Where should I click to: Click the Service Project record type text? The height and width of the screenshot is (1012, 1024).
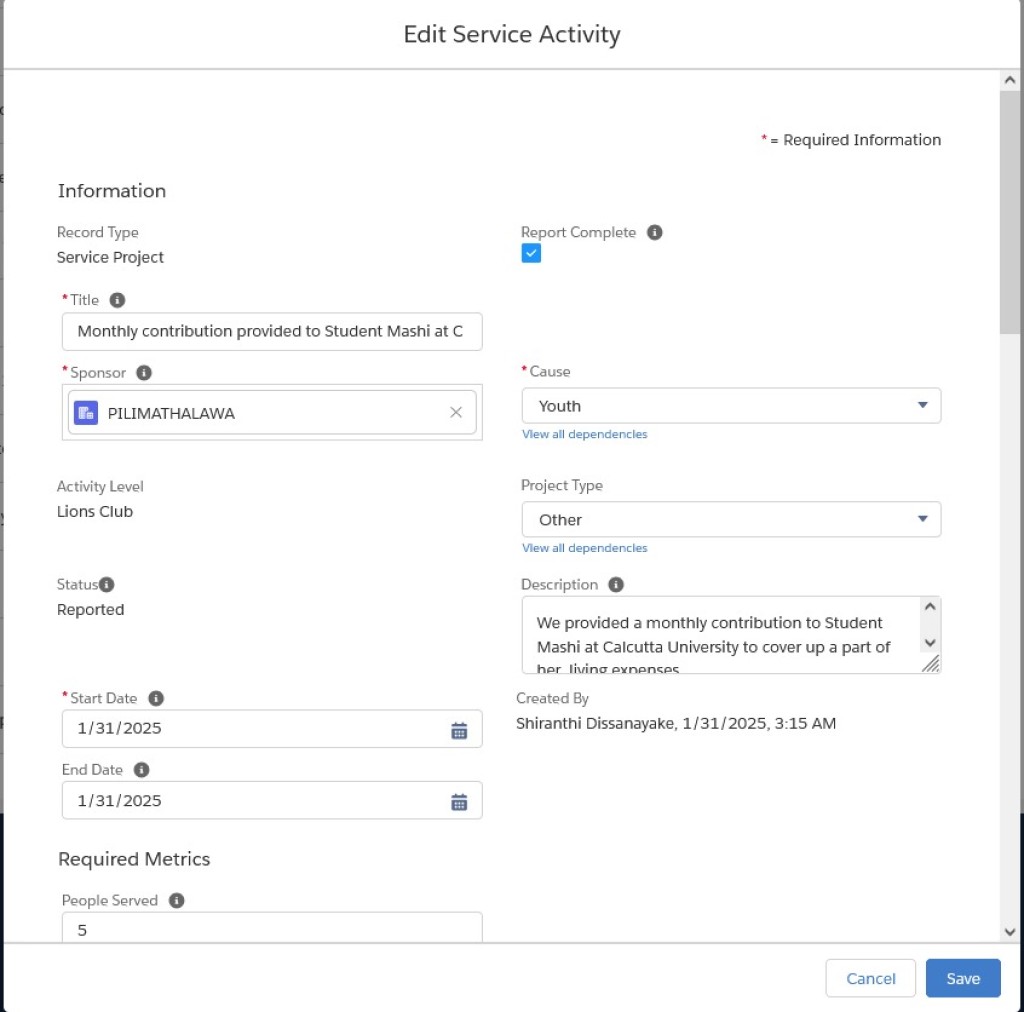tap(110, 257)
